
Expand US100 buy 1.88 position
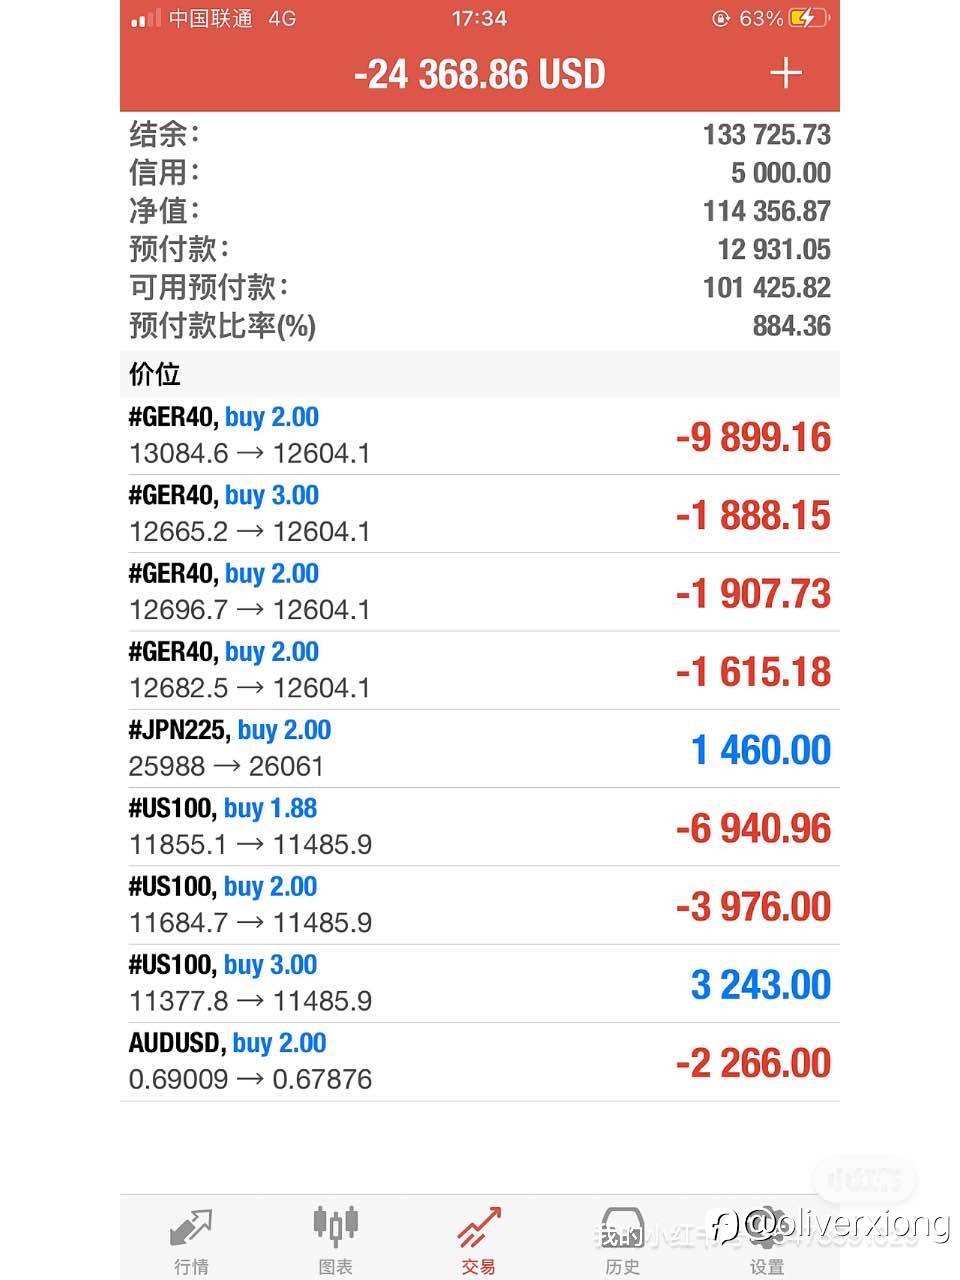click(x=479, y=827)
